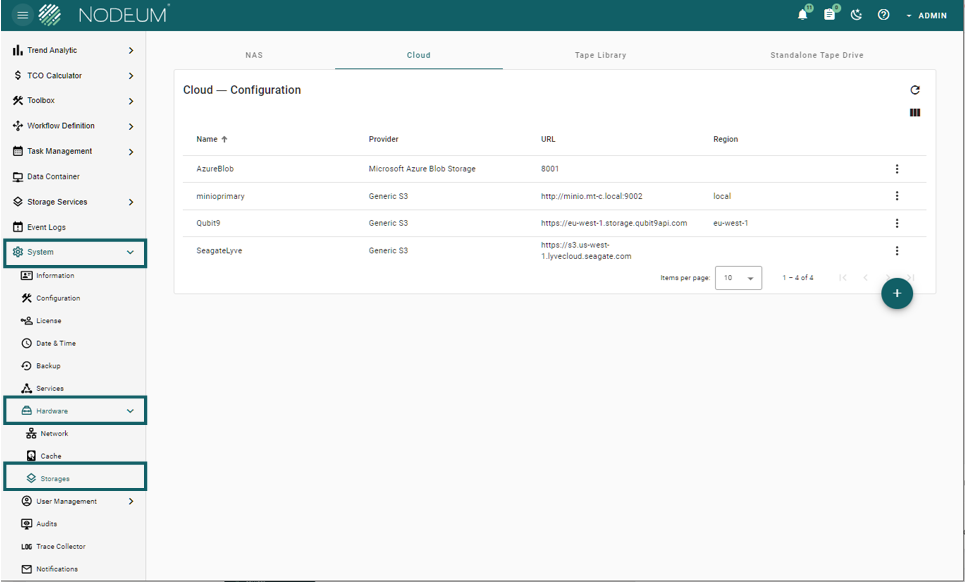Open the tasks clipboard icon in header

point(830,15)
